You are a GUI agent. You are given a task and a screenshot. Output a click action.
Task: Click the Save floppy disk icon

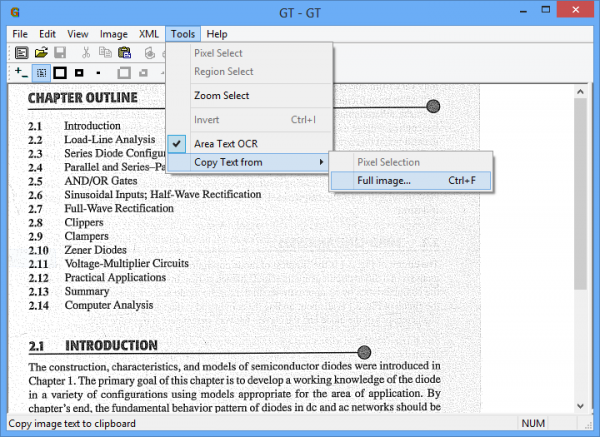tap(60, 52)
